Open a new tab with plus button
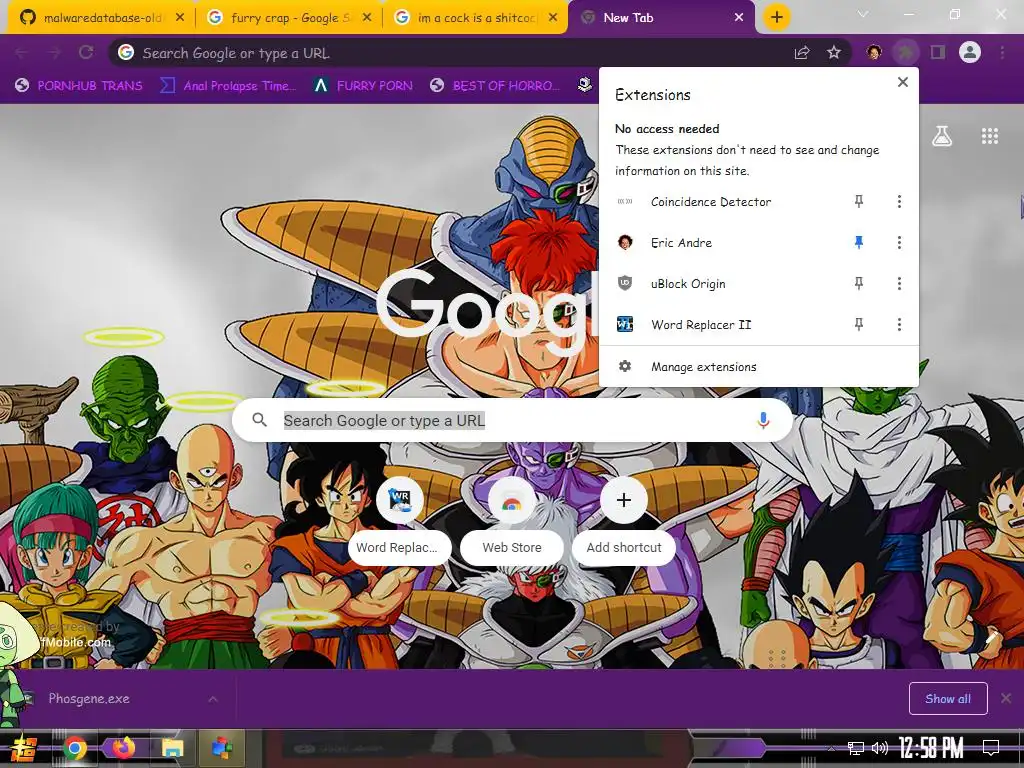1024x768 pixels. tap(776, 18)
